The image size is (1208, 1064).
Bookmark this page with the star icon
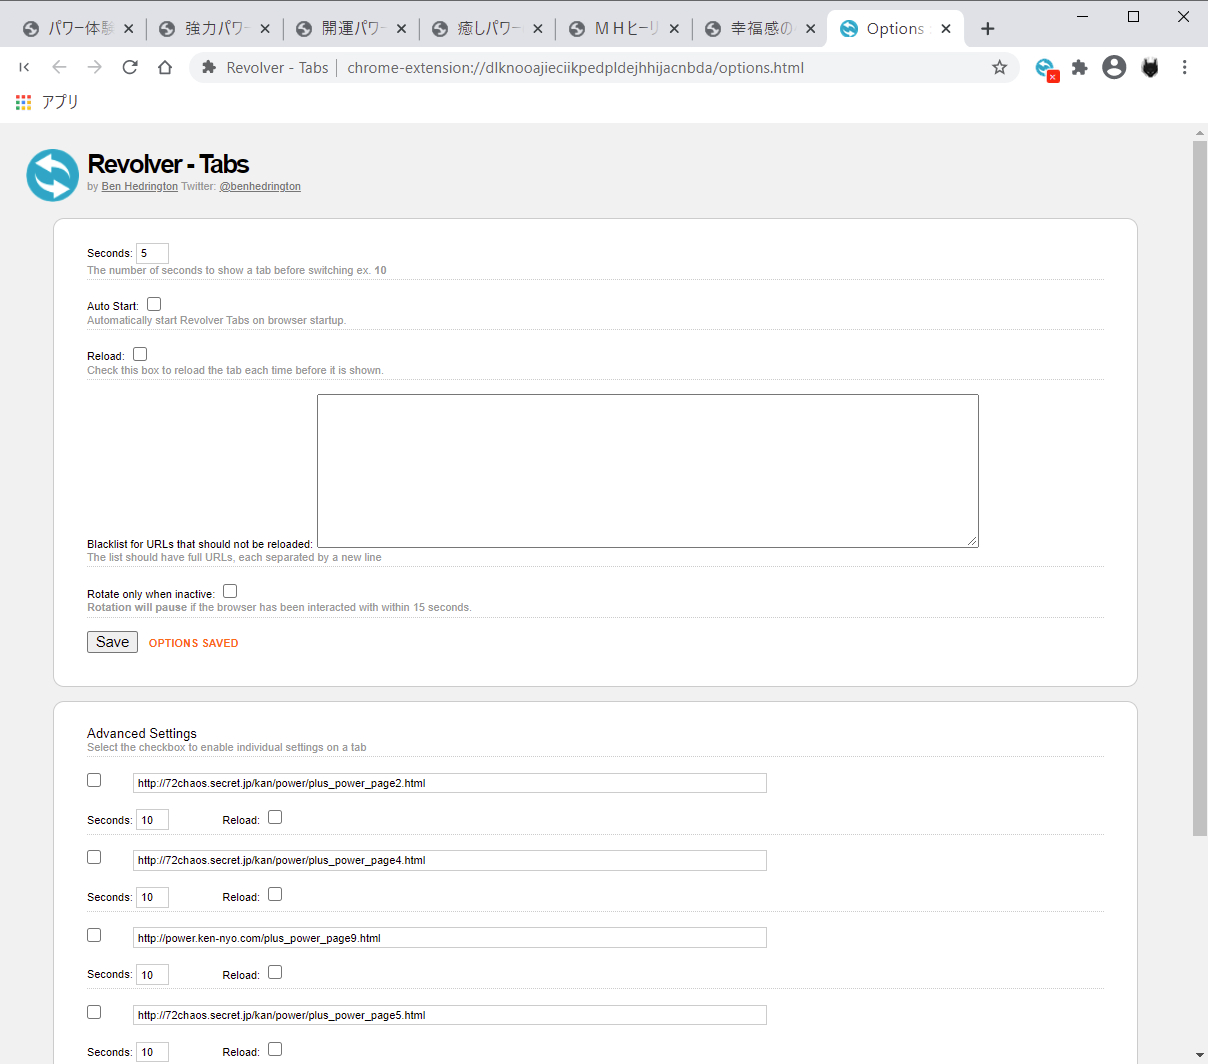point(999,68)
